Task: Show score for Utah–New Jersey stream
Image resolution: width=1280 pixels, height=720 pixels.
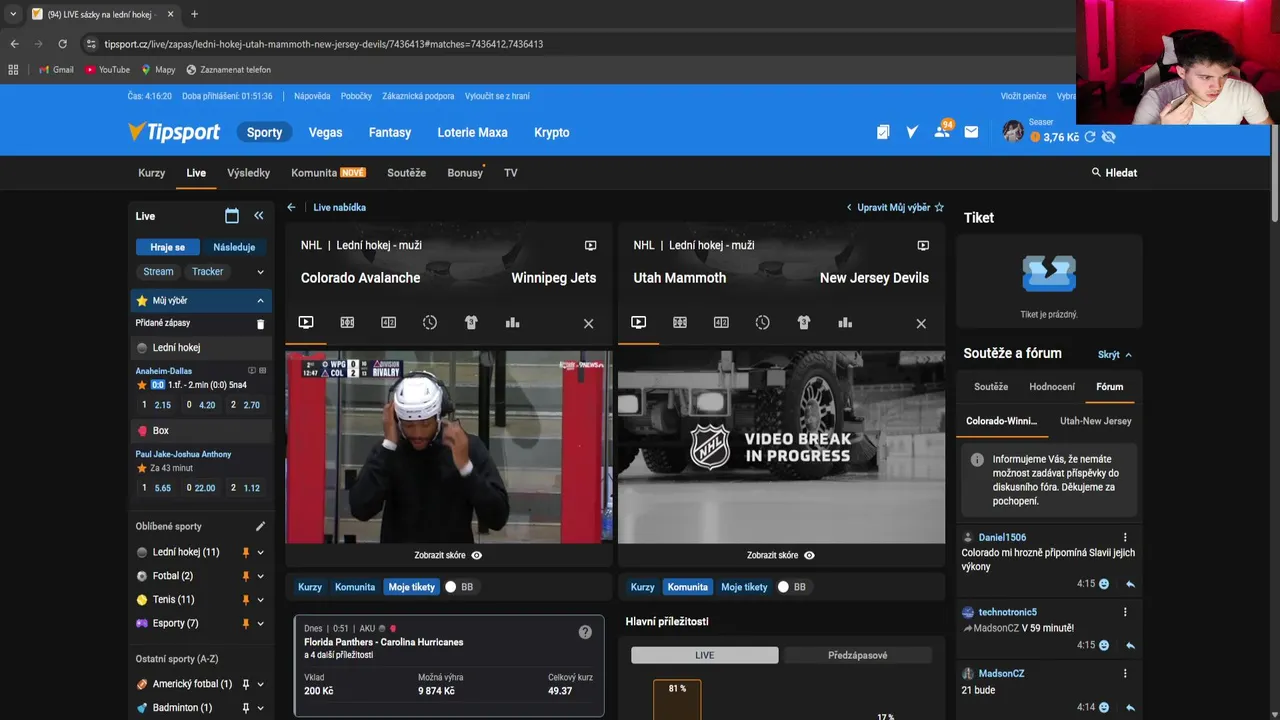Action: [780, 555]
